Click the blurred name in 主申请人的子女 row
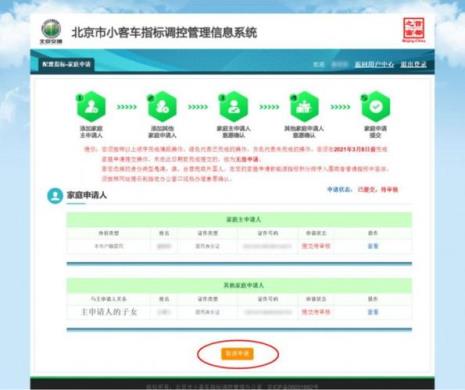This screenshot has height=390, width=465. coord(164,312)
